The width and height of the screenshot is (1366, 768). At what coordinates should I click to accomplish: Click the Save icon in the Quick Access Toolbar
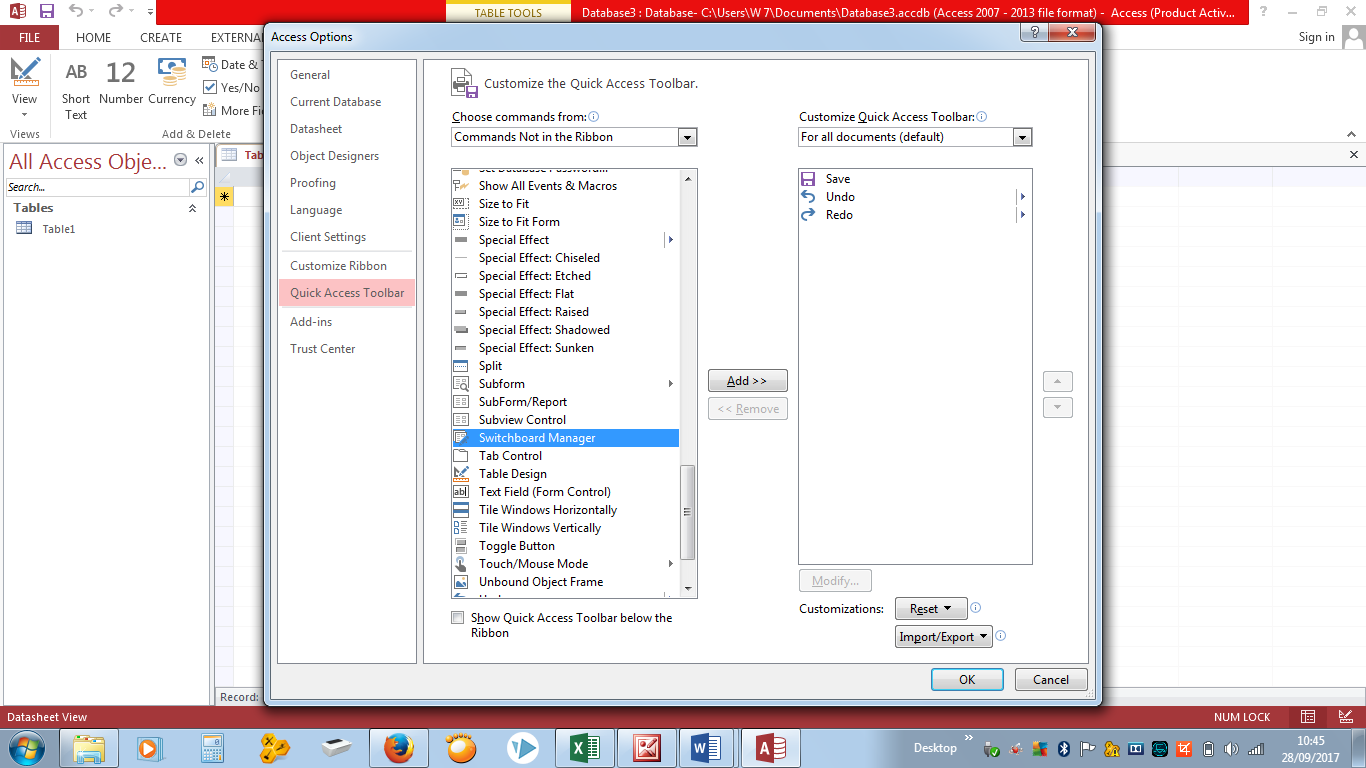coord(45,13)
